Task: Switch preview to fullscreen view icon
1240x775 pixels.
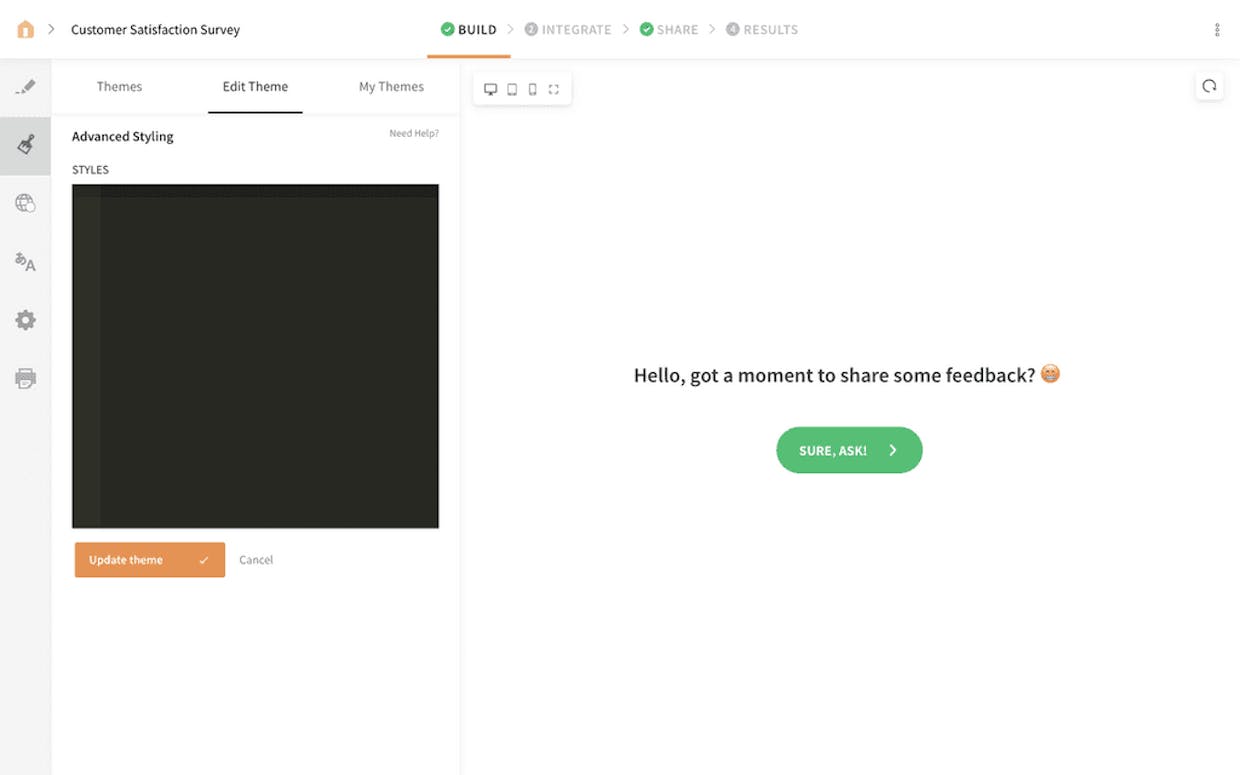Action: point(554,89)
